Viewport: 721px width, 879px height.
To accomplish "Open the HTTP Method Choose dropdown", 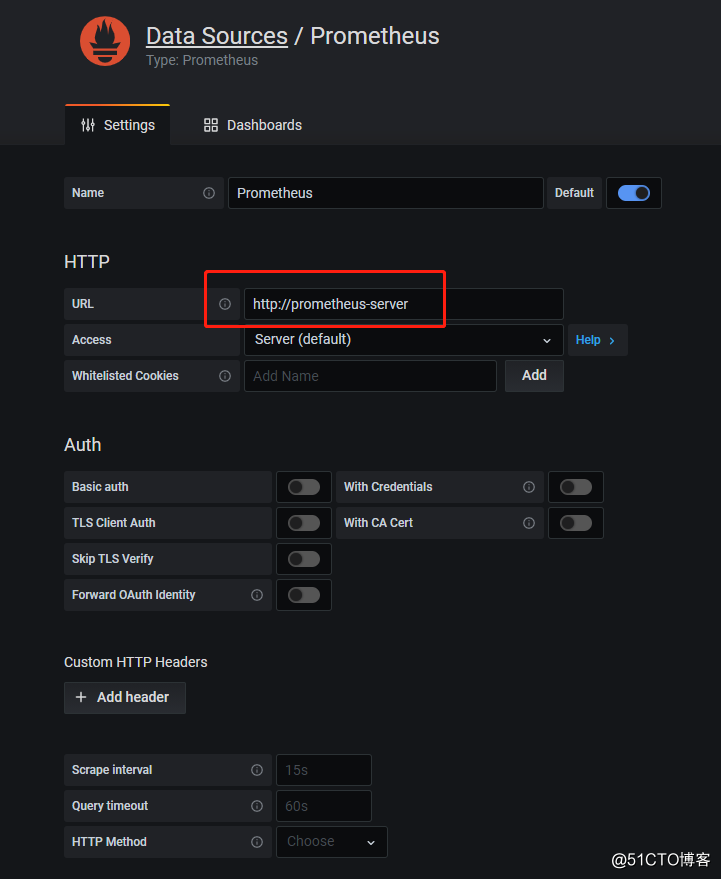I will [x=331, y=842].
